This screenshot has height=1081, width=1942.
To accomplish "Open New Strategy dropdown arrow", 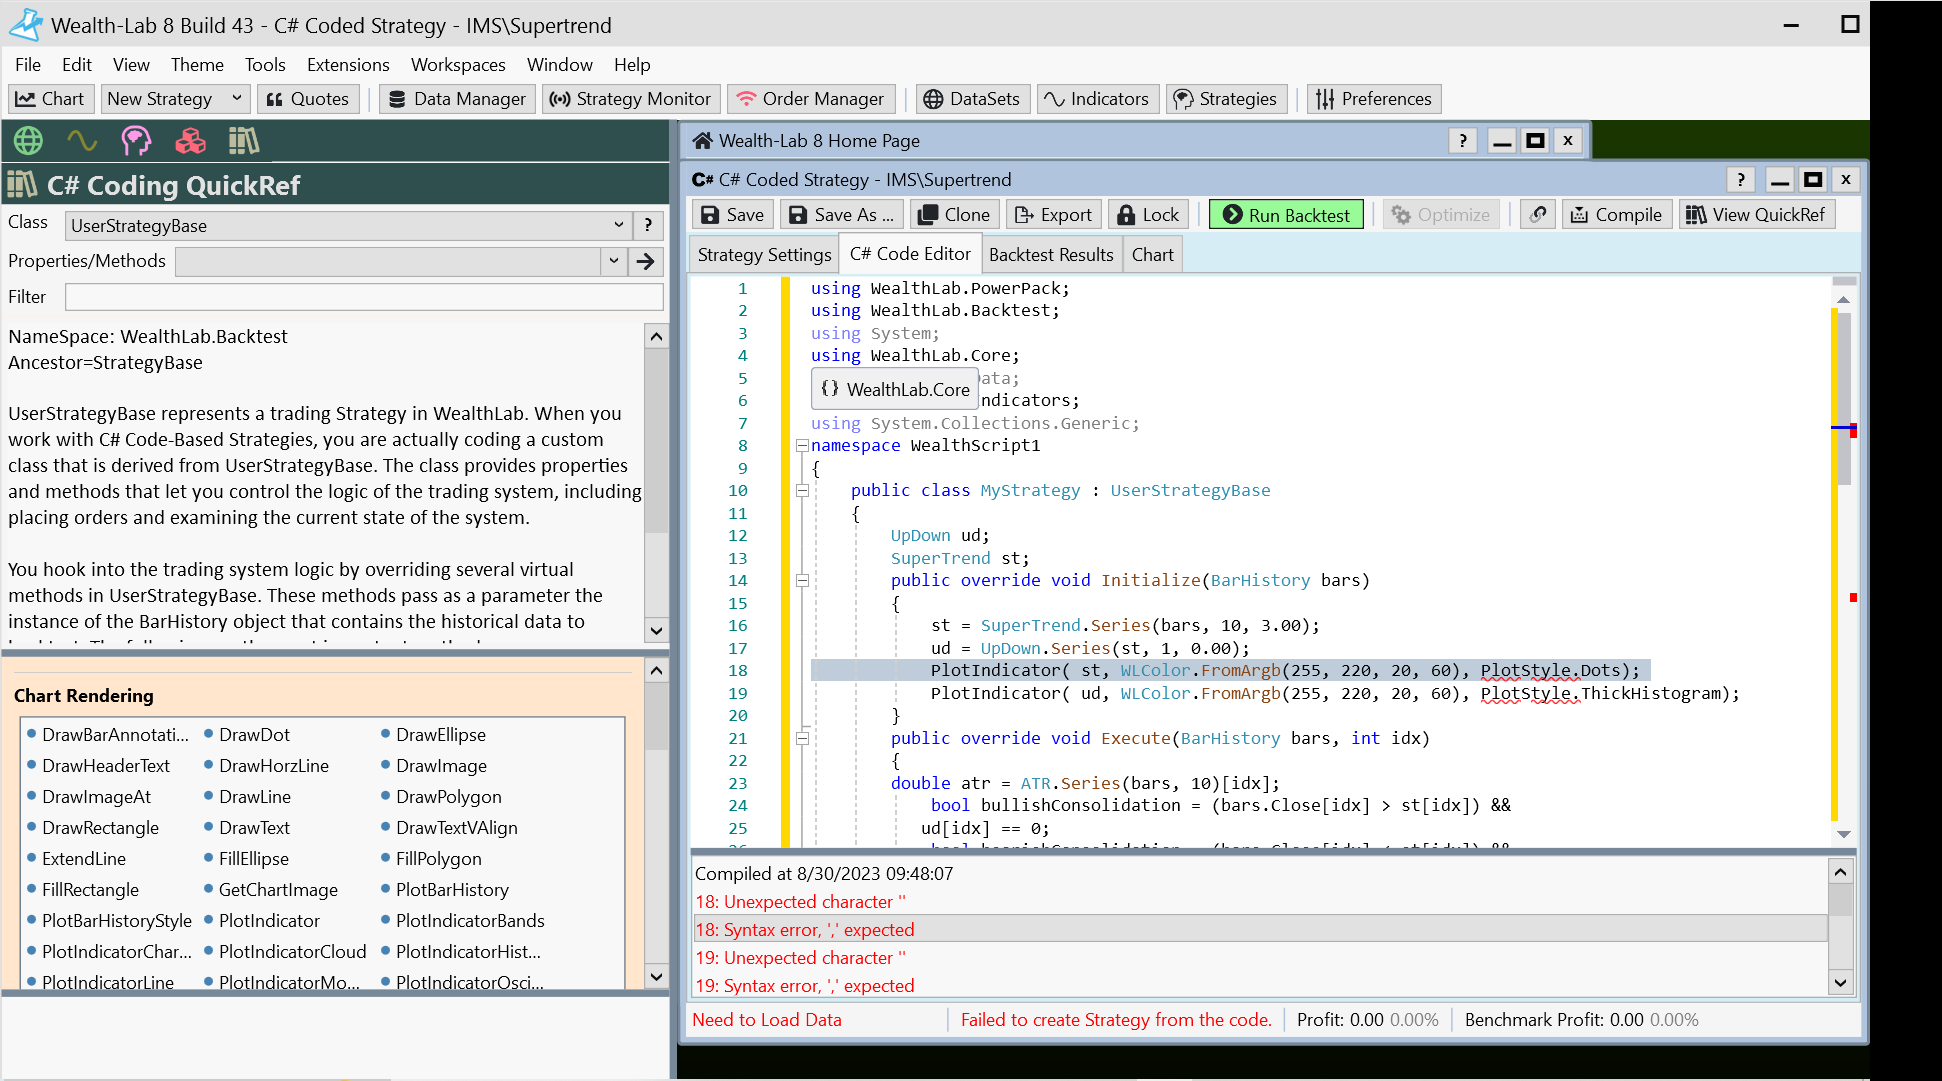I will pos(237,99).
